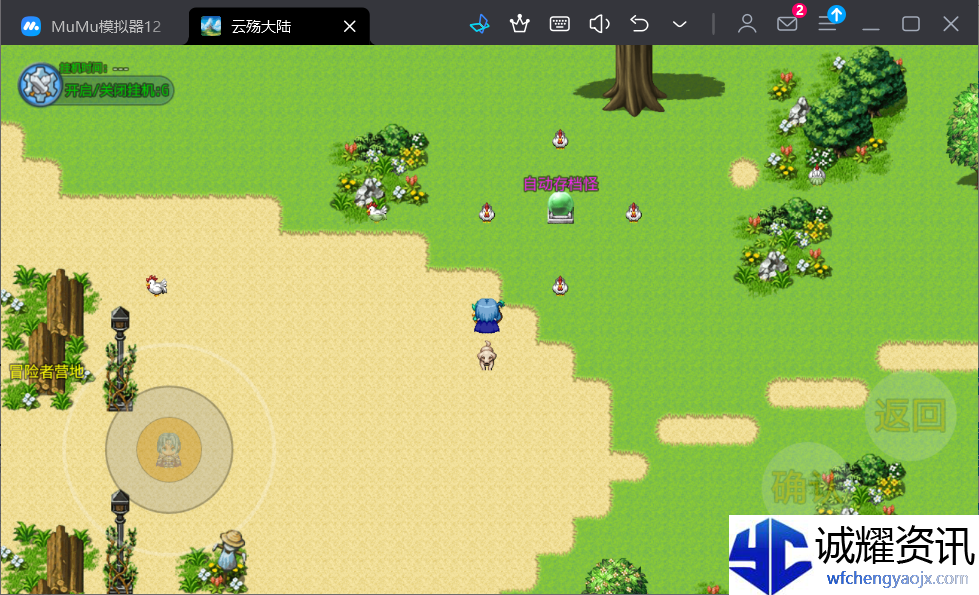Image resolution: width=979 pixels, height=595 pixels.
Task: Tap the 返回 back button
Action: pyautogui.click(x=910, y=415)
